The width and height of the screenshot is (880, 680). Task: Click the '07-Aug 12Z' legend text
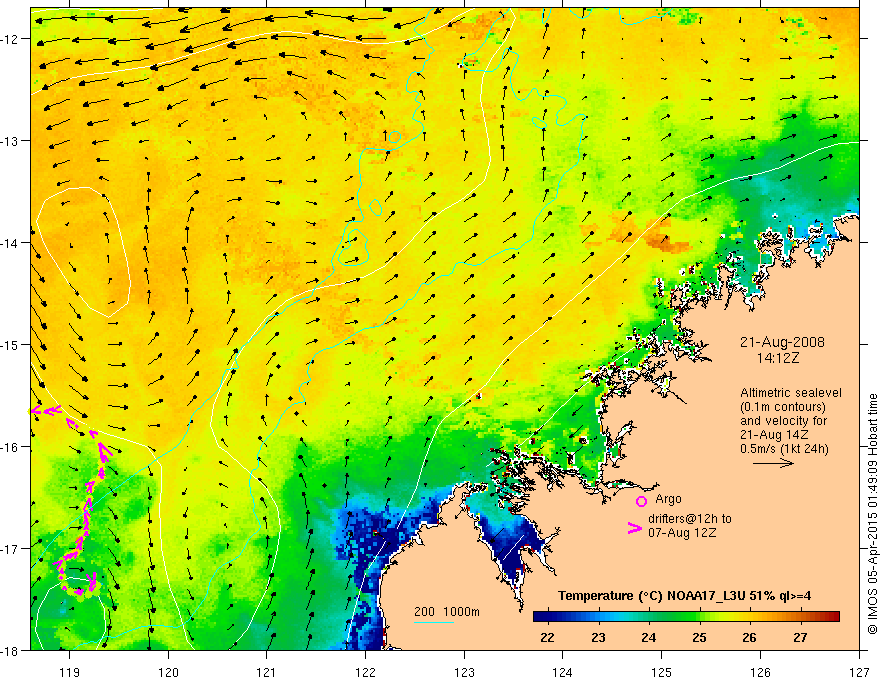click(682, 533)
